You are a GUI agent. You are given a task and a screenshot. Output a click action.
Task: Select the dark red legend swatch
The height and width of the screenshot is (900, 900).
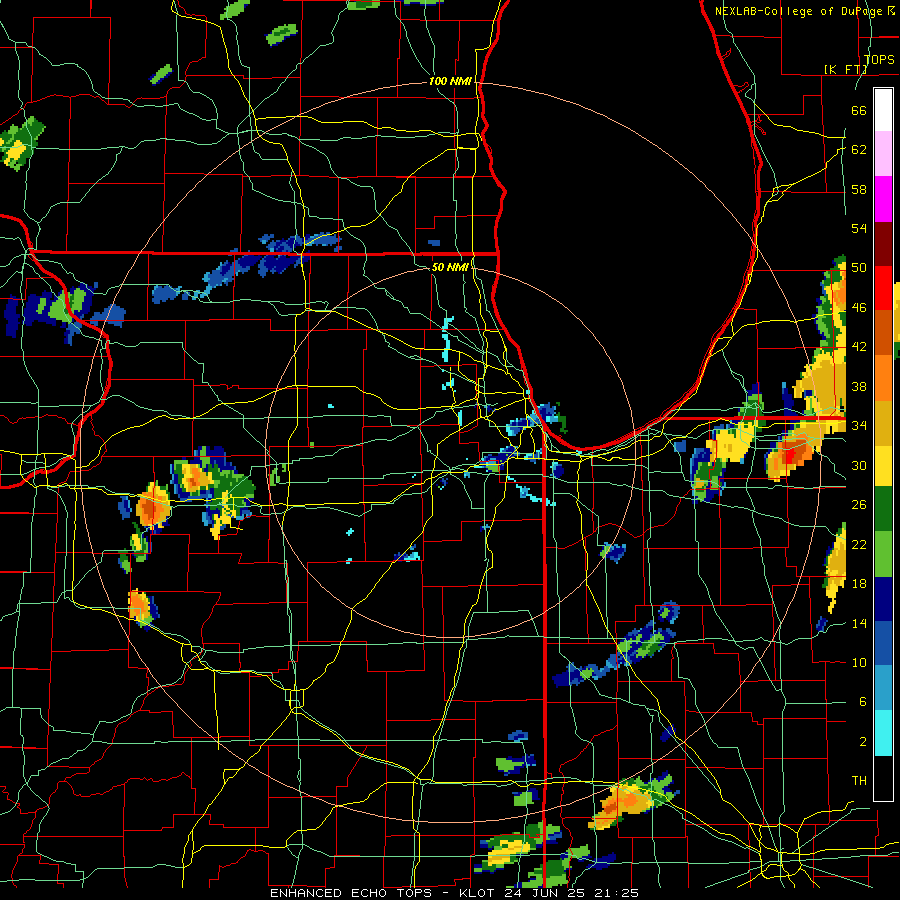click(883, 243)
